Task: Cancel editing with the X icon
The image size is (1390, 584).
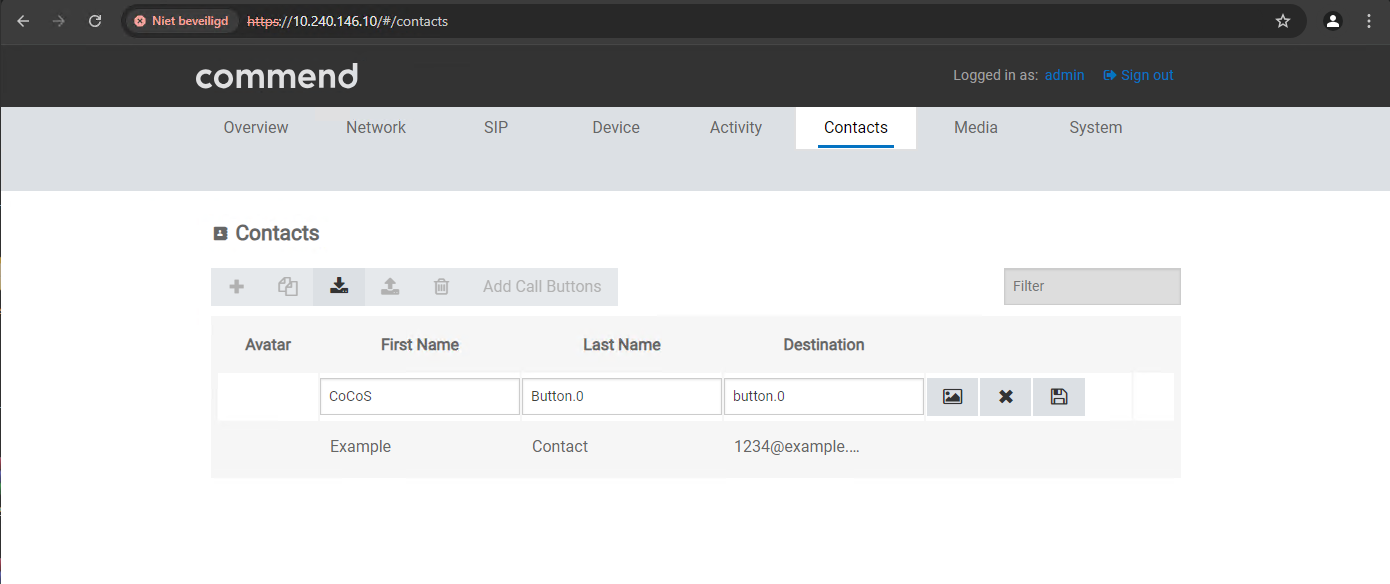Action: (1006, 397)
